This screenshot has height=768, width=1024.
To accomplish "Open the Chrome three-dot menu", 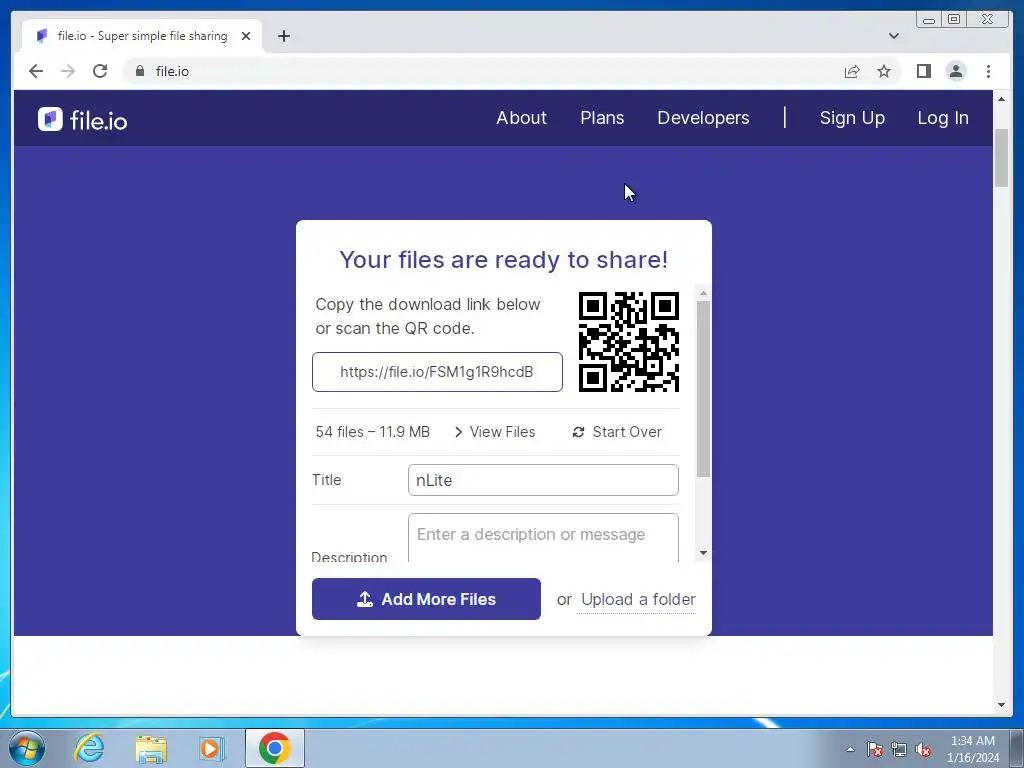I will pyautogui.click(x=988, y=71).
